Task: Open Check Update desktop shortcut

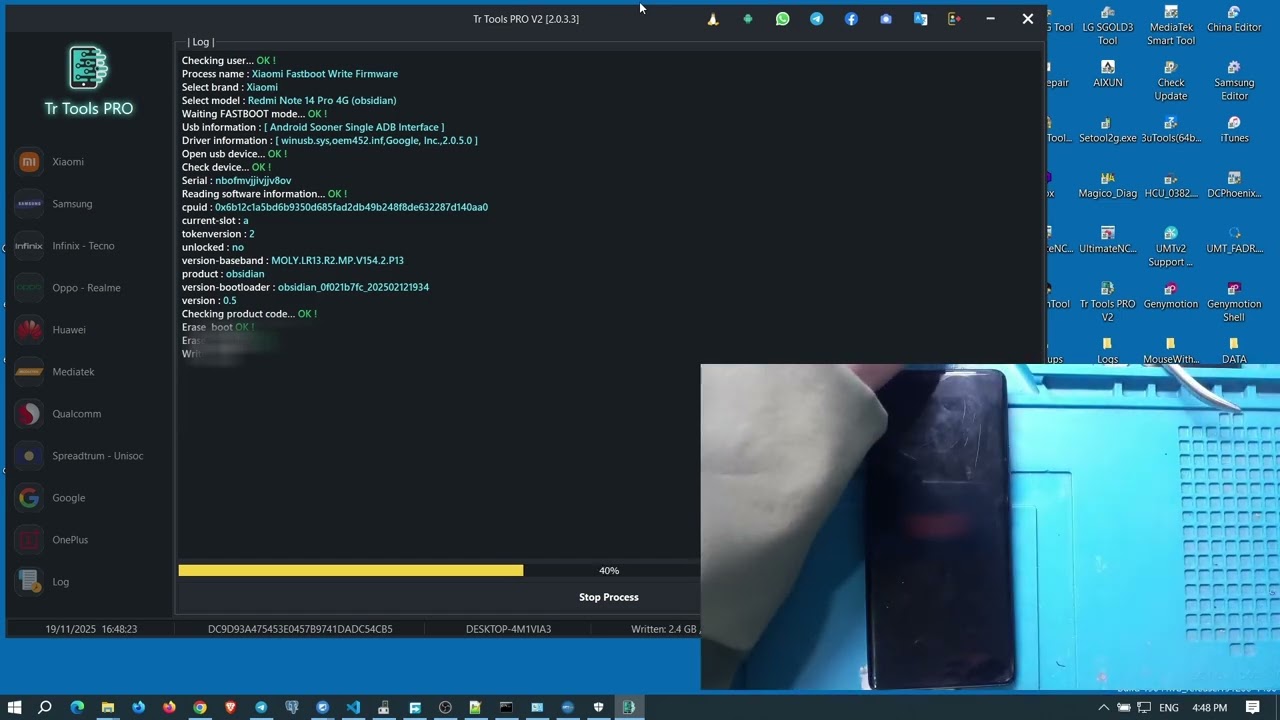Action: coord(1171,82)
